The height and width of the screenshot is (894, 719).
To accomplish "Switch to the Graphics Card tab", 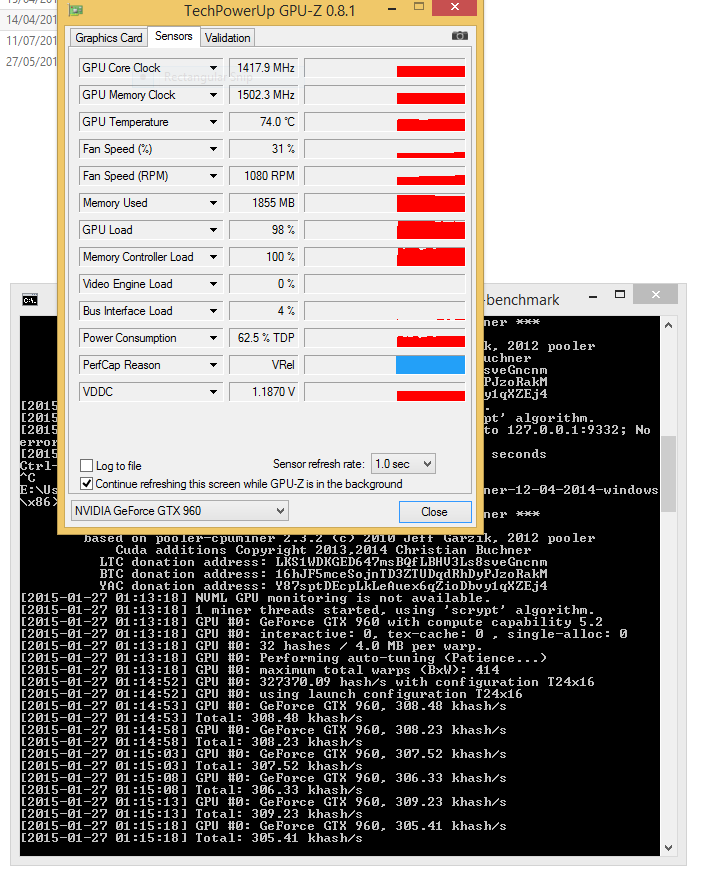I will pos(108,38).
